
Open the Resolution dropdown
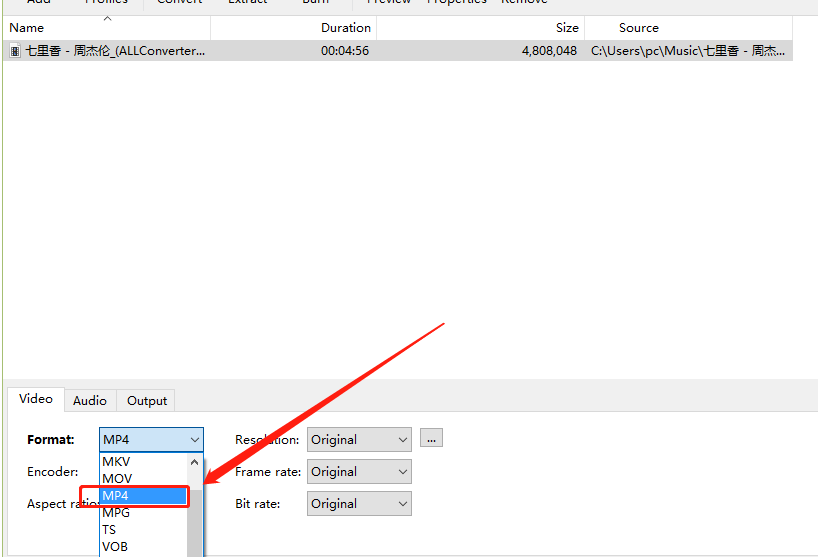[x=359, y=440]
